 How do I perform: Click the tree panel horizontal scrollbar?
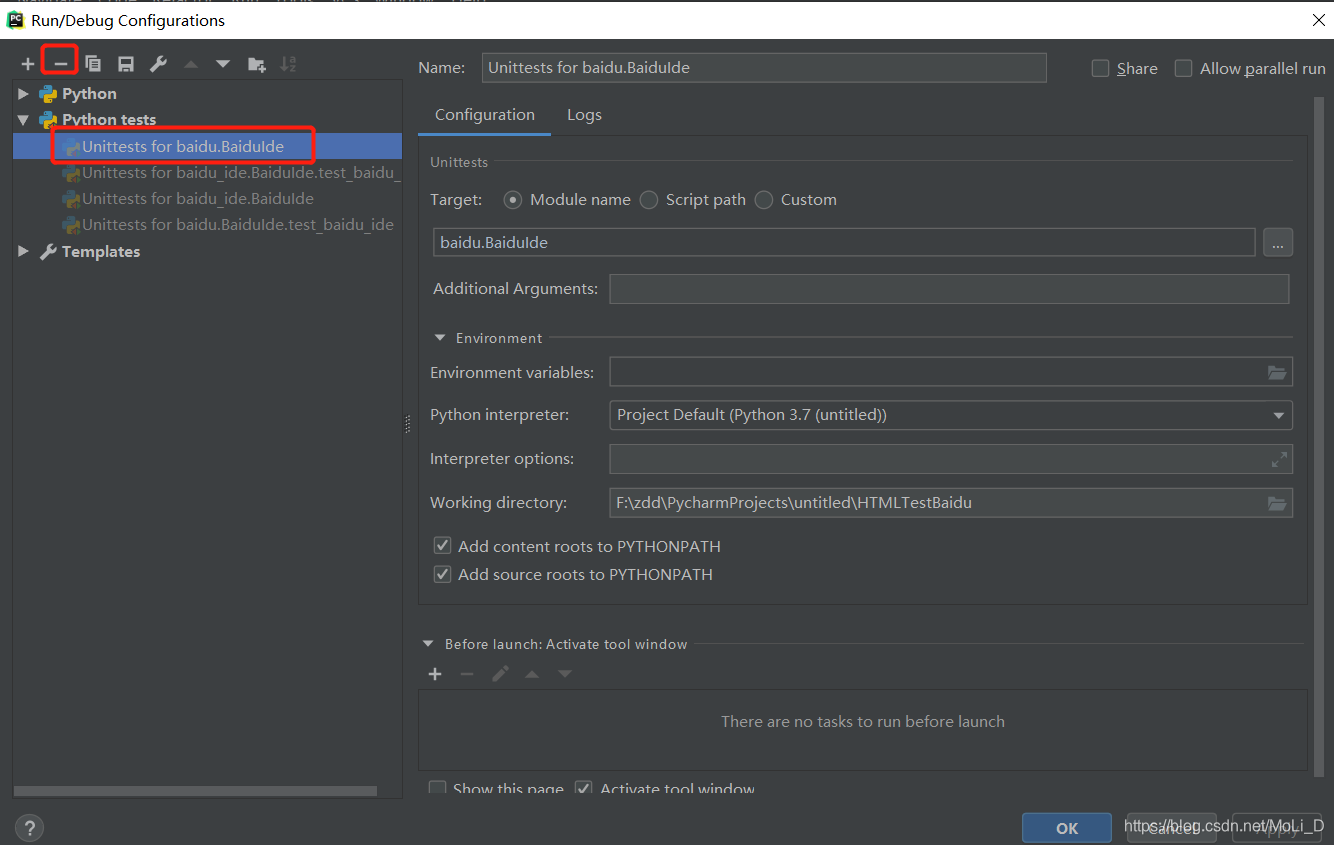(196, 791)
